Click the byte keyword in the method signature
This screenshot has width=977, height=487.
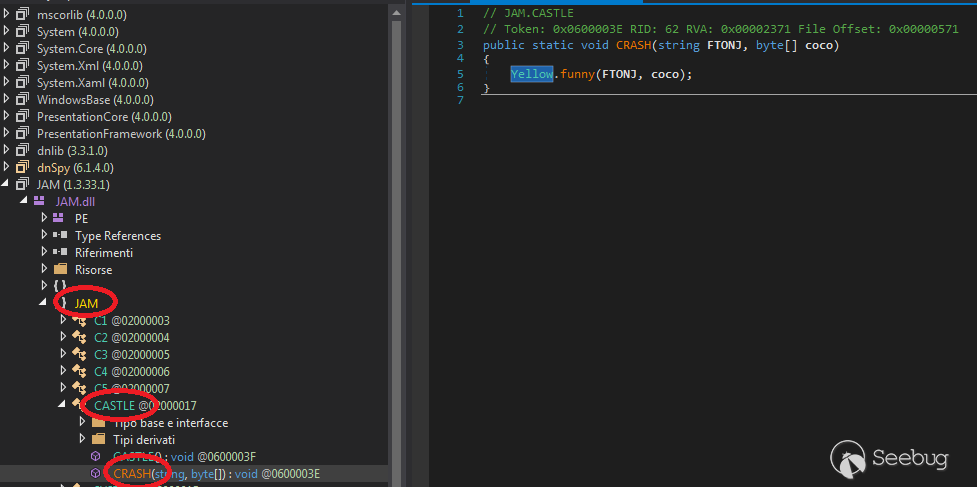click(768, 45)
